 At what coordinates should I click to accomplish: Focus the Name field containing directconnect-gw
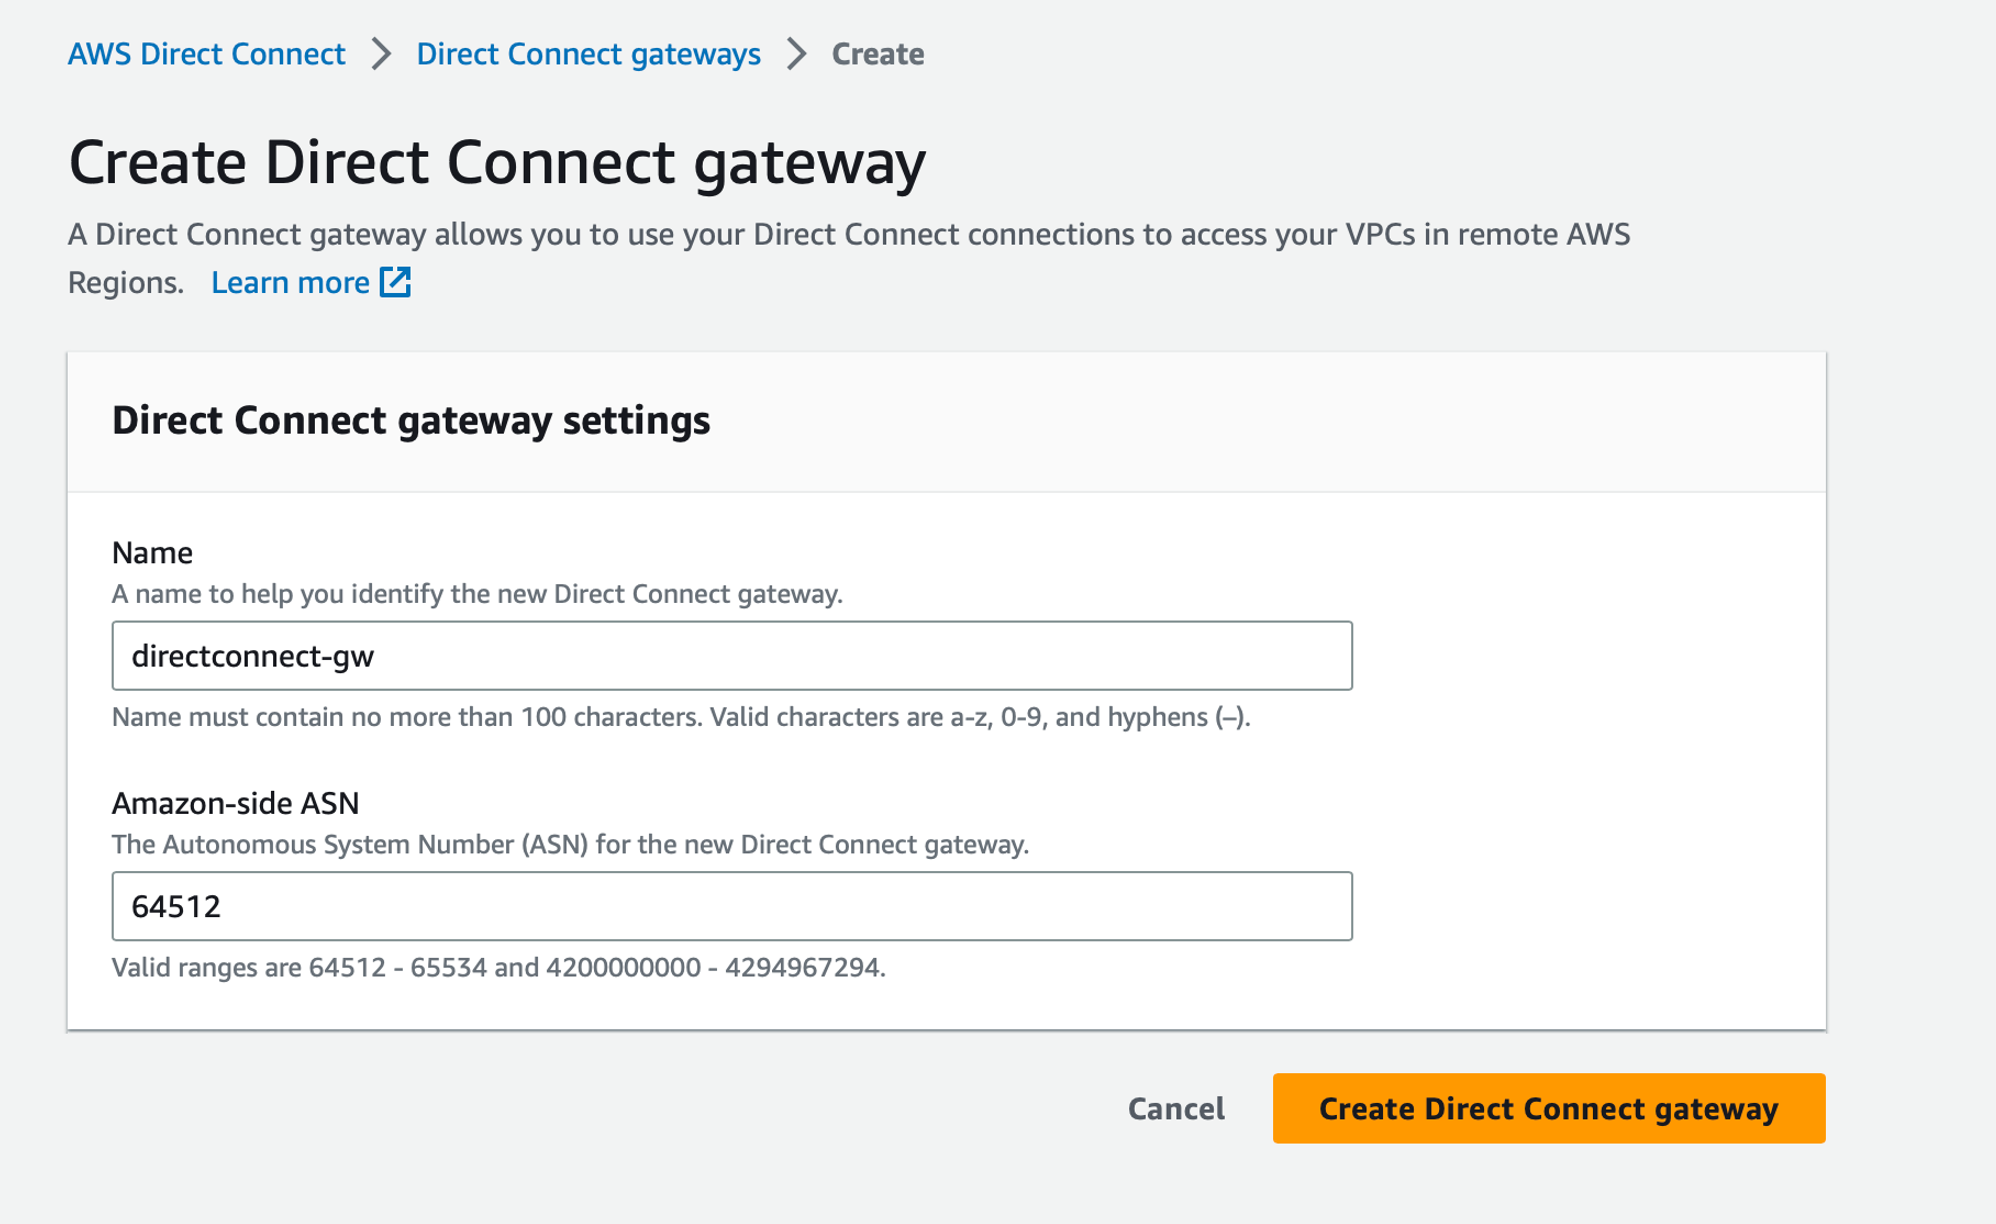[732, 656]
